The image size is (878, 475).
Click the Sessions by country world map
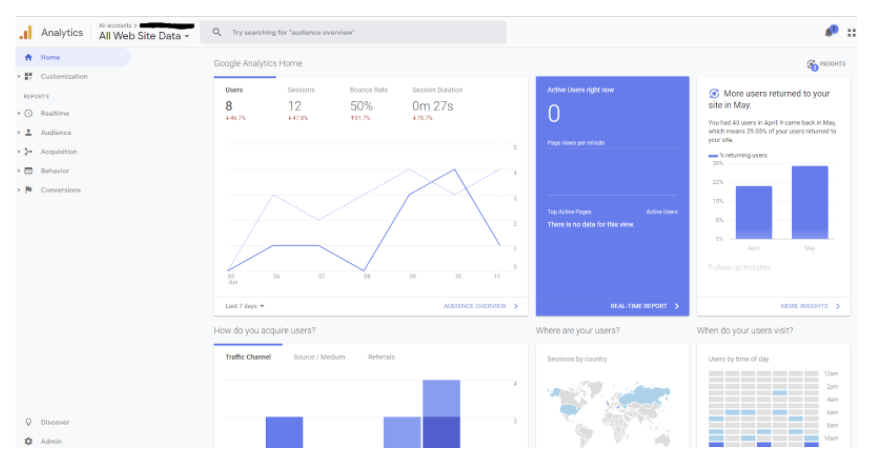coord(610,412)
